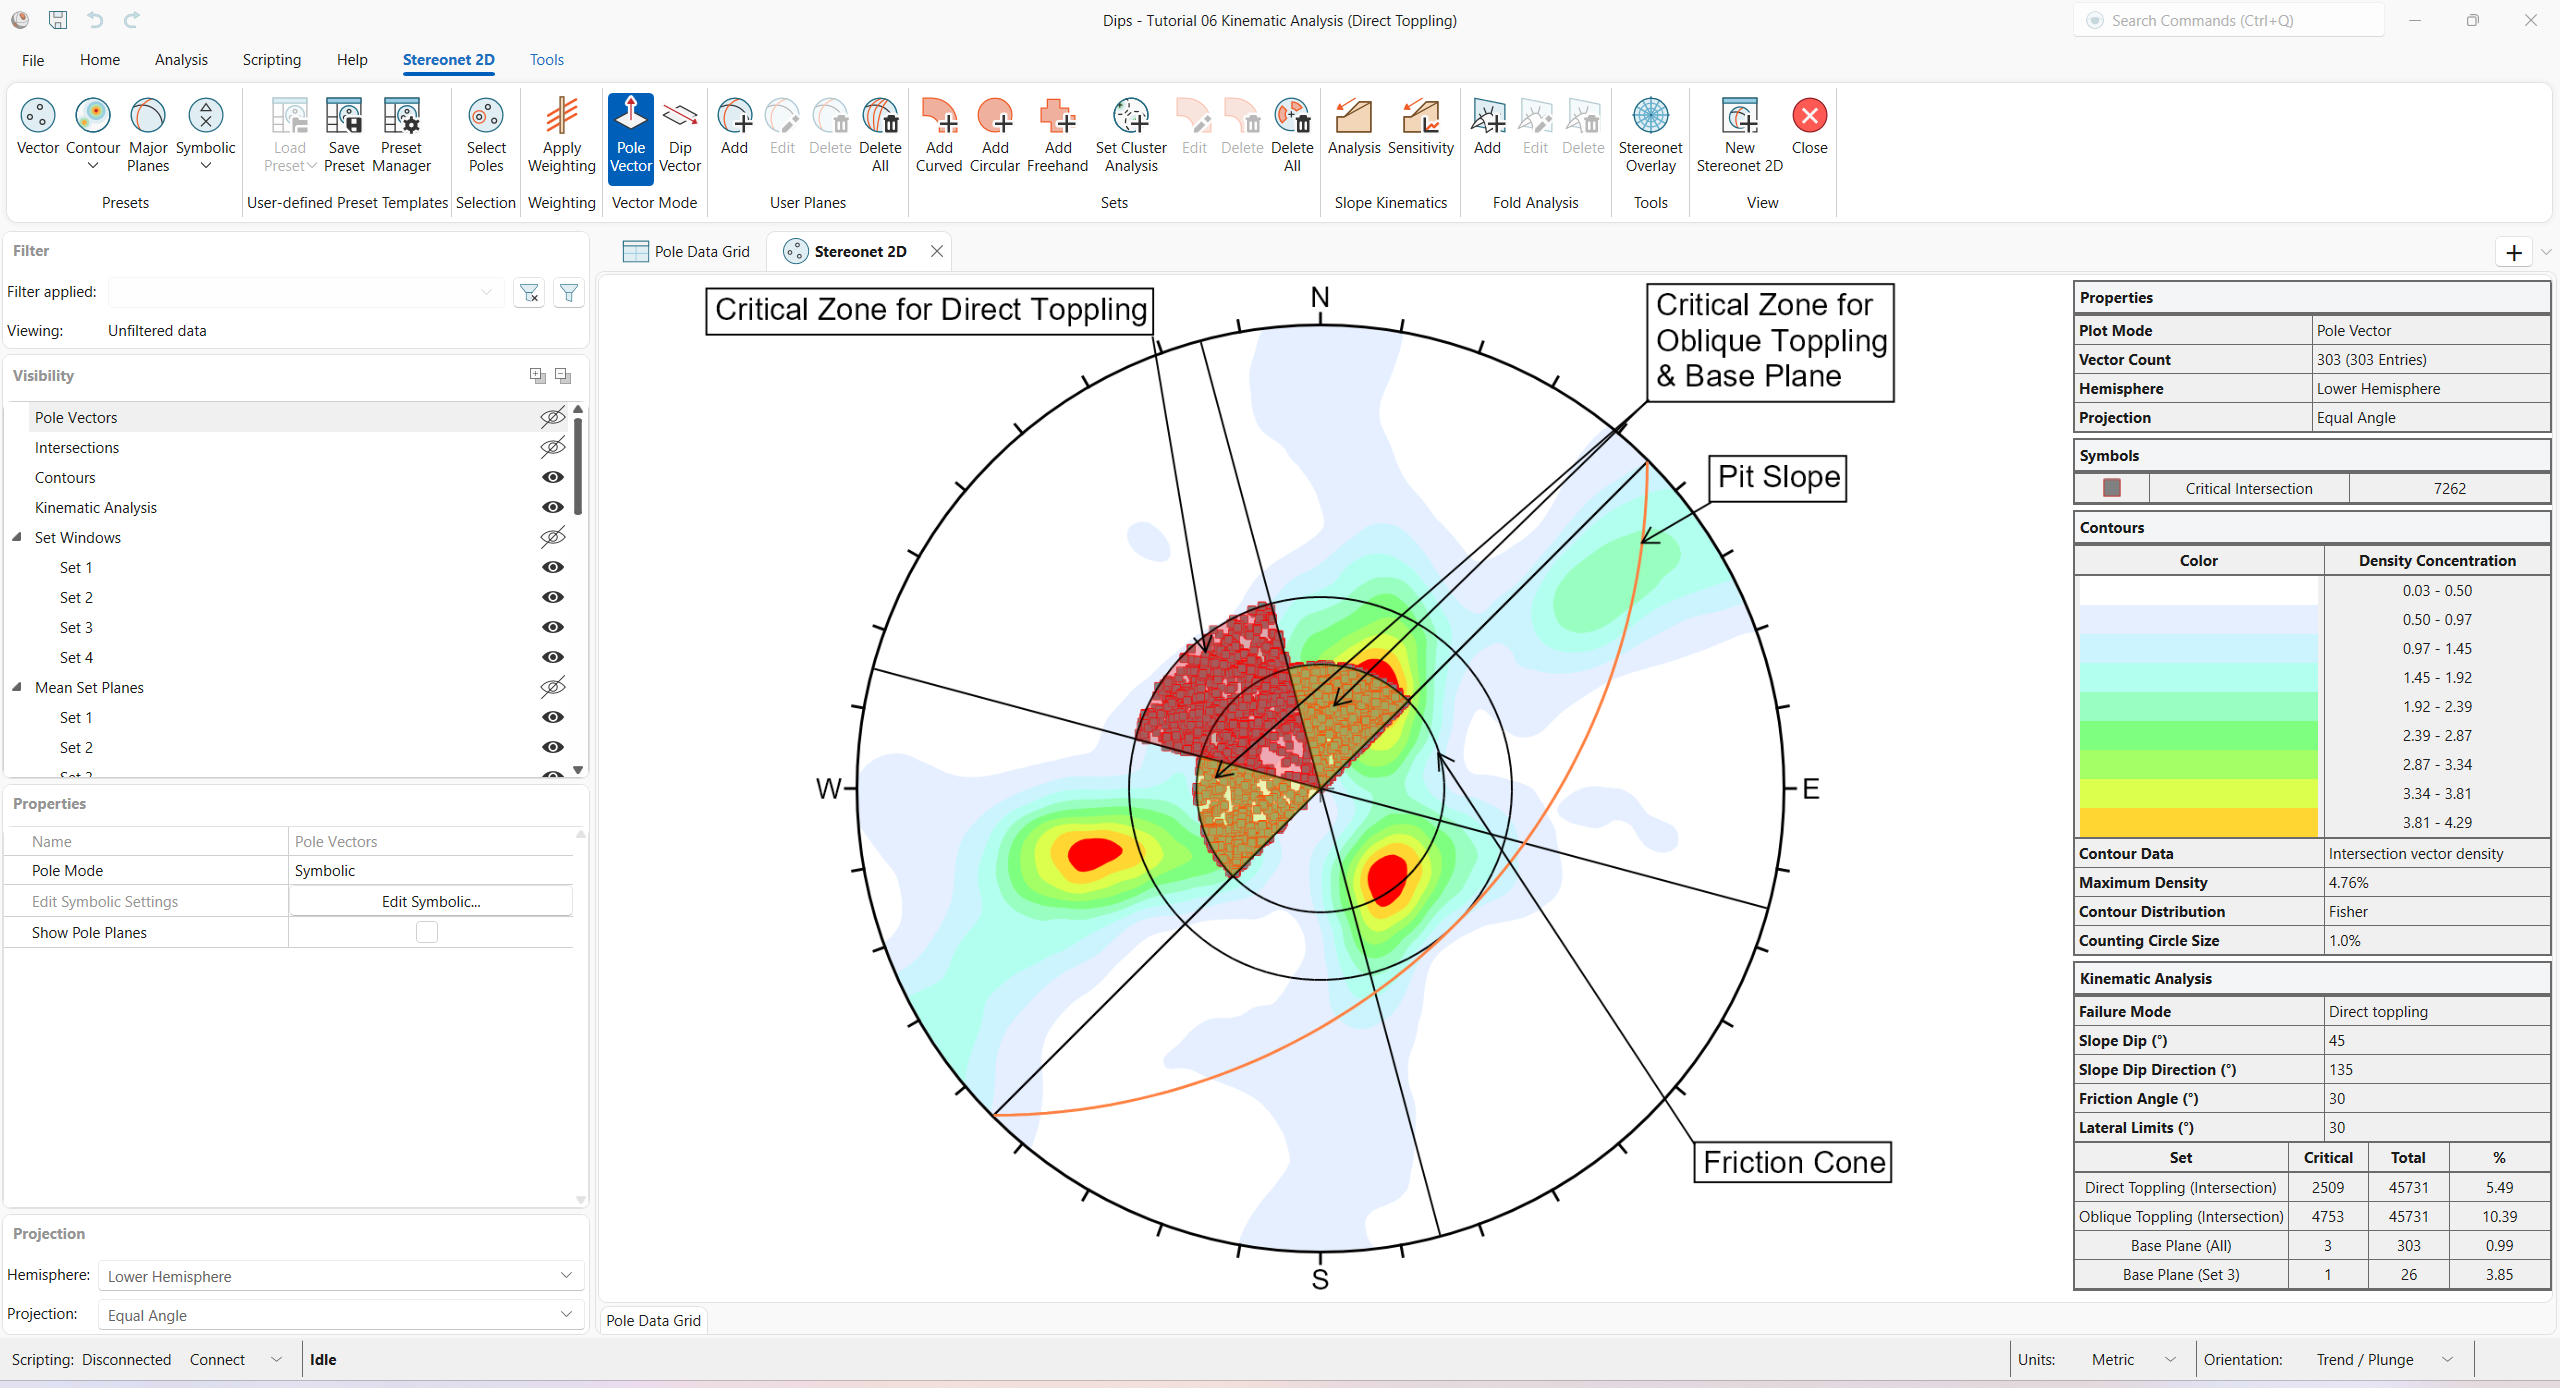Click the Edit Symbolic... button
The image size is (2560, 1388).
pyautogui.click(x=431, y=901)
